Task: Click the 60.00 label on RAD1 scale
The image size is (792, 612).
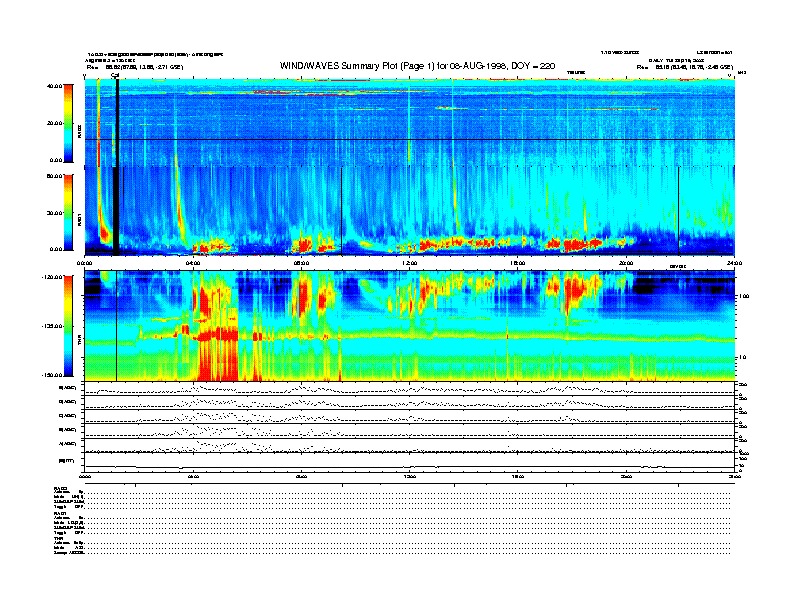Action: coord(55,176)
